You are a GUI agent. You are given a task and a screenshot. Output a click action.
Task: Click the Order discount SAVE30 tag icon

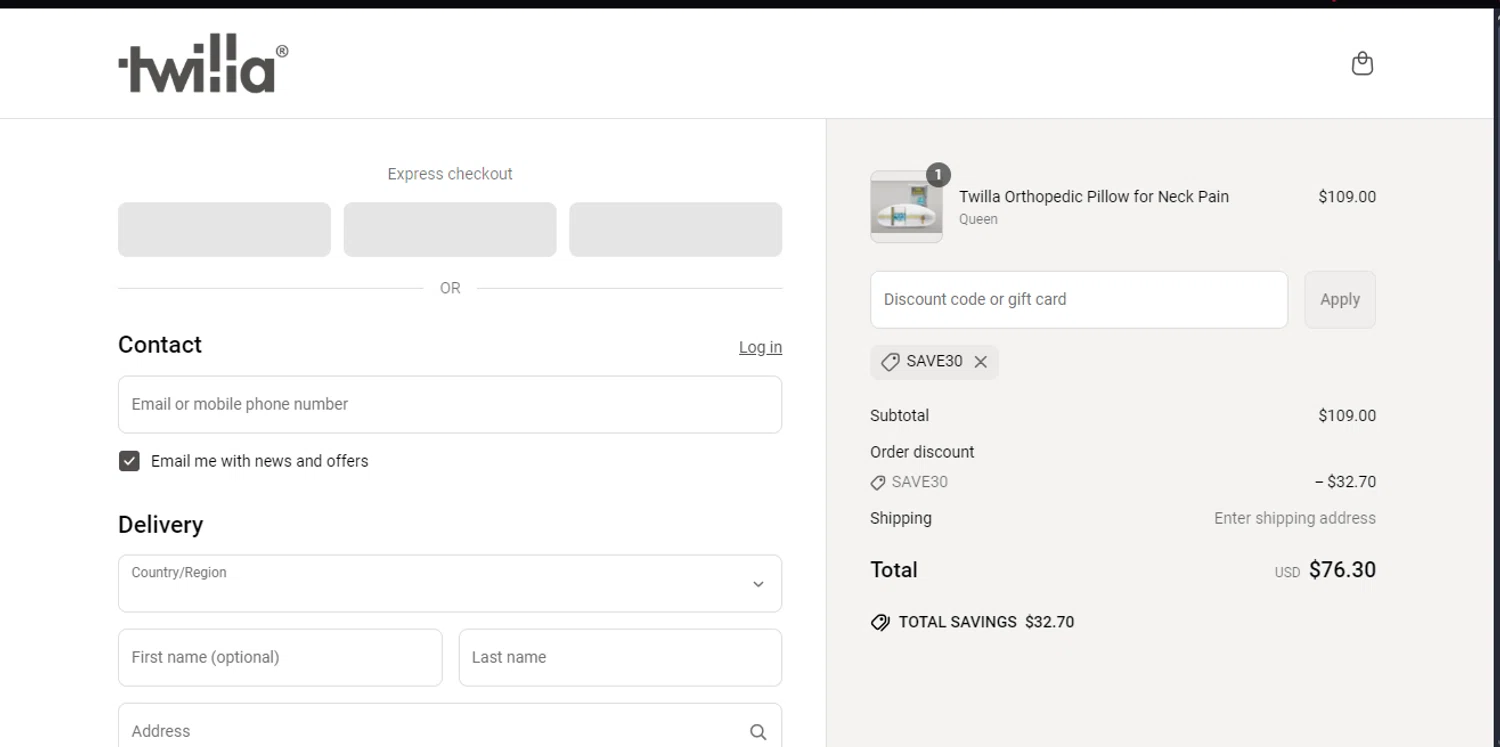point(878,482)
